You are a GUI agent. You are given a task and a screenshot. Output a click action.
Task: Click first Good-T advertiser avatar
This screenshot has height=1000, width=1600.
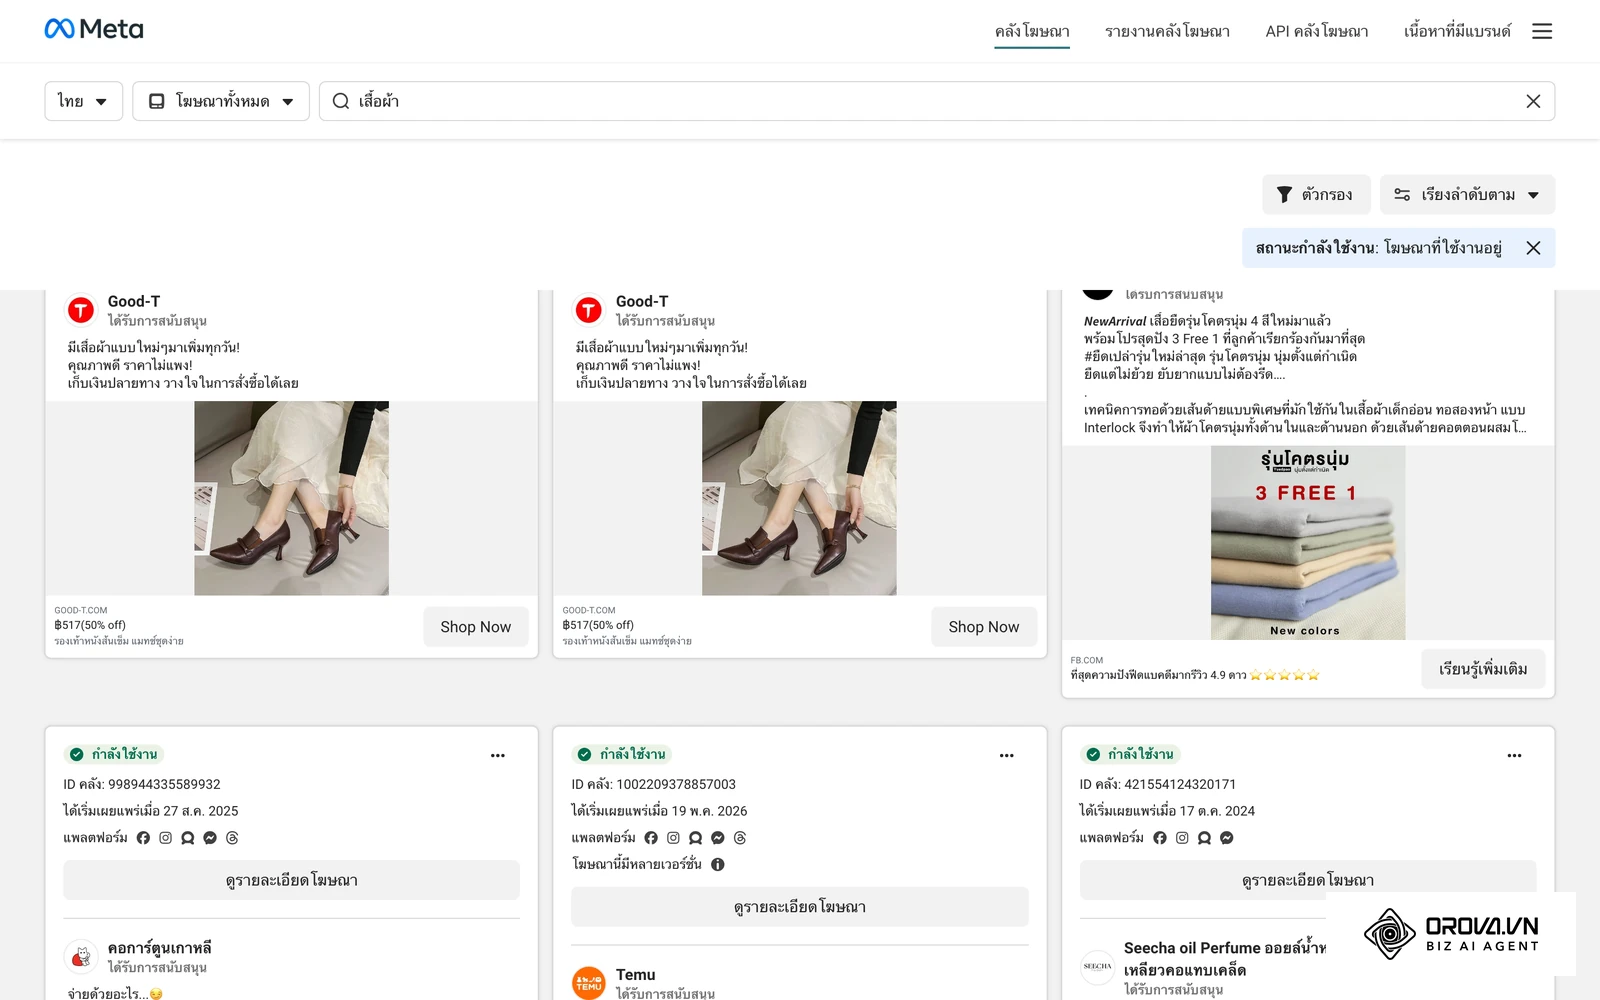[x=80, y=310]
